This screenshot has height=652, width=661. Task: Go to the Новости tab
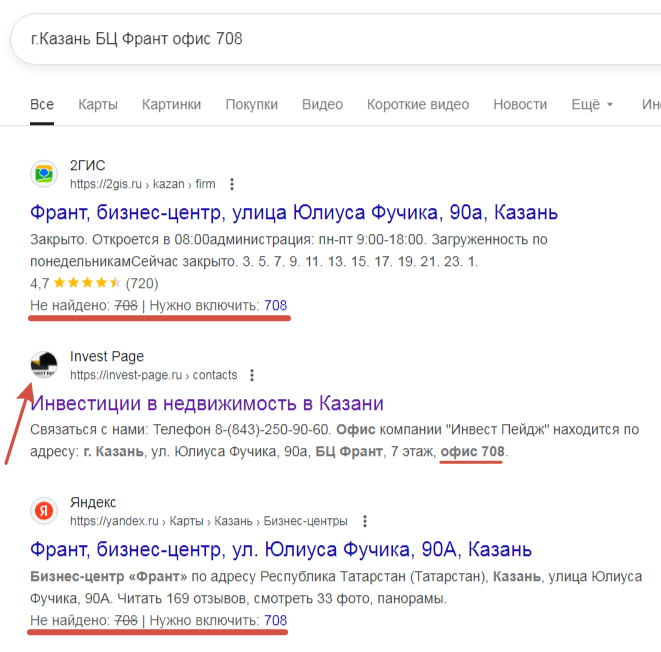(x=520, y=104)
